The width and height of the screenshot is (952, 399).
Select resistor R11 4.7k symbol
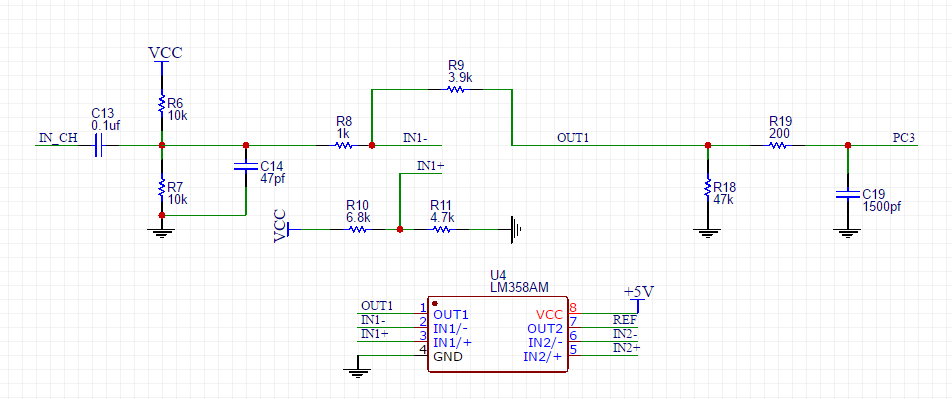(441, 230)
